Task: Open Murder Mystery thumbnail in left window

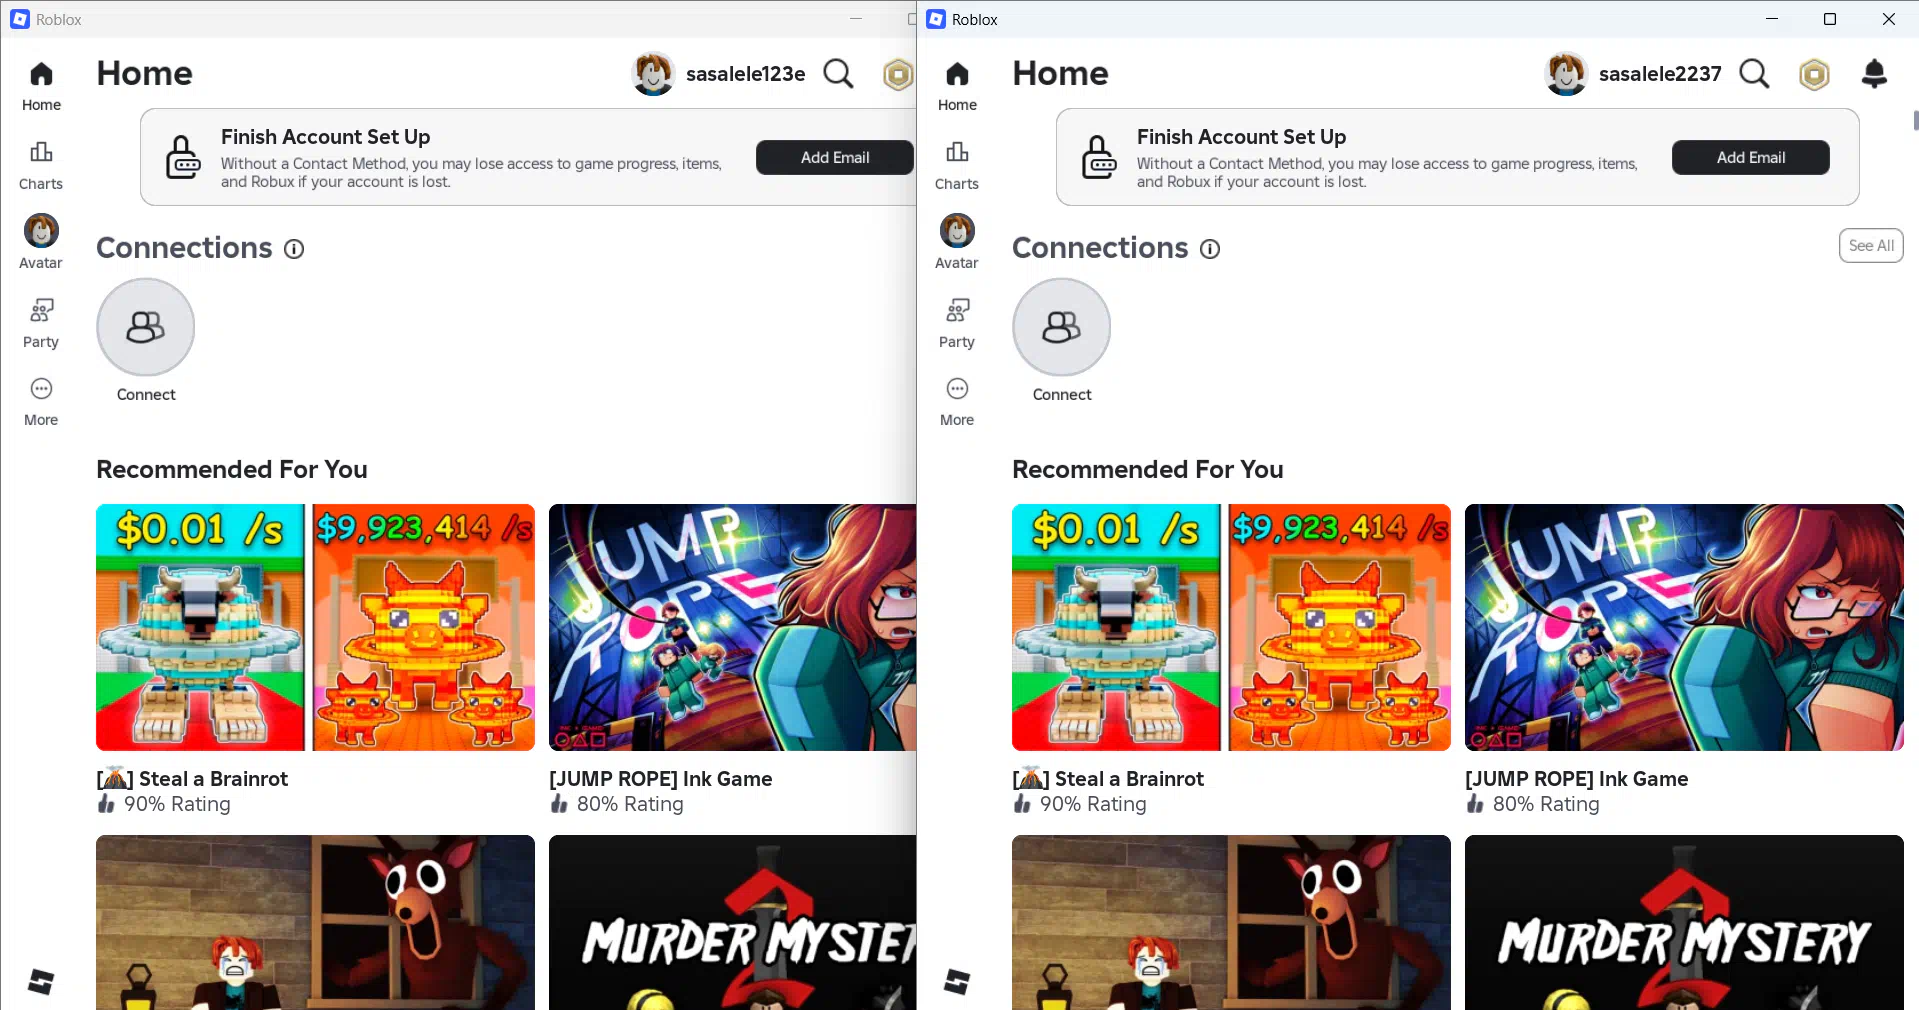Action: point(732,922)
